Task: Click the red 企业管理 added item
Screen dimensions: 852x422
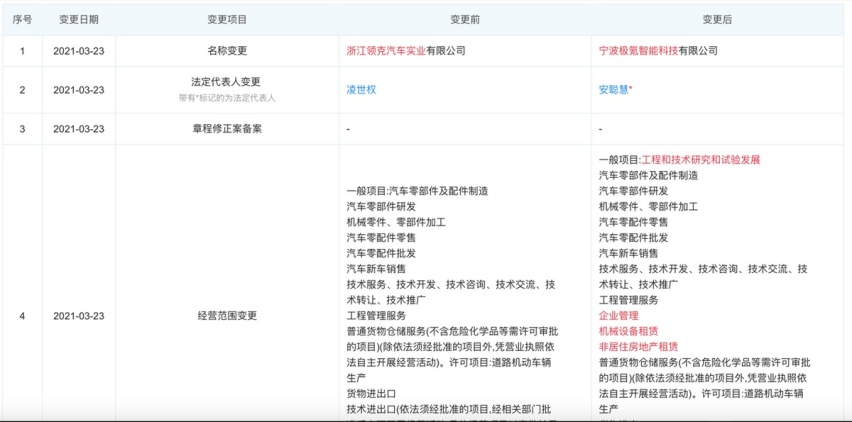Action: click(x=618, y=316)
